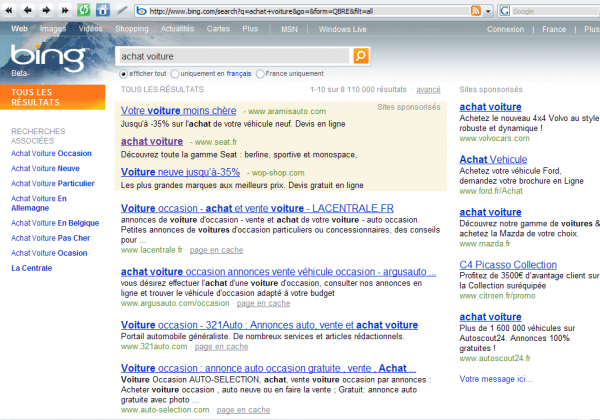Click related search 'Achat Voiture Pas Cher'
The height and width of the screenshot is (420, 600).
50,239
